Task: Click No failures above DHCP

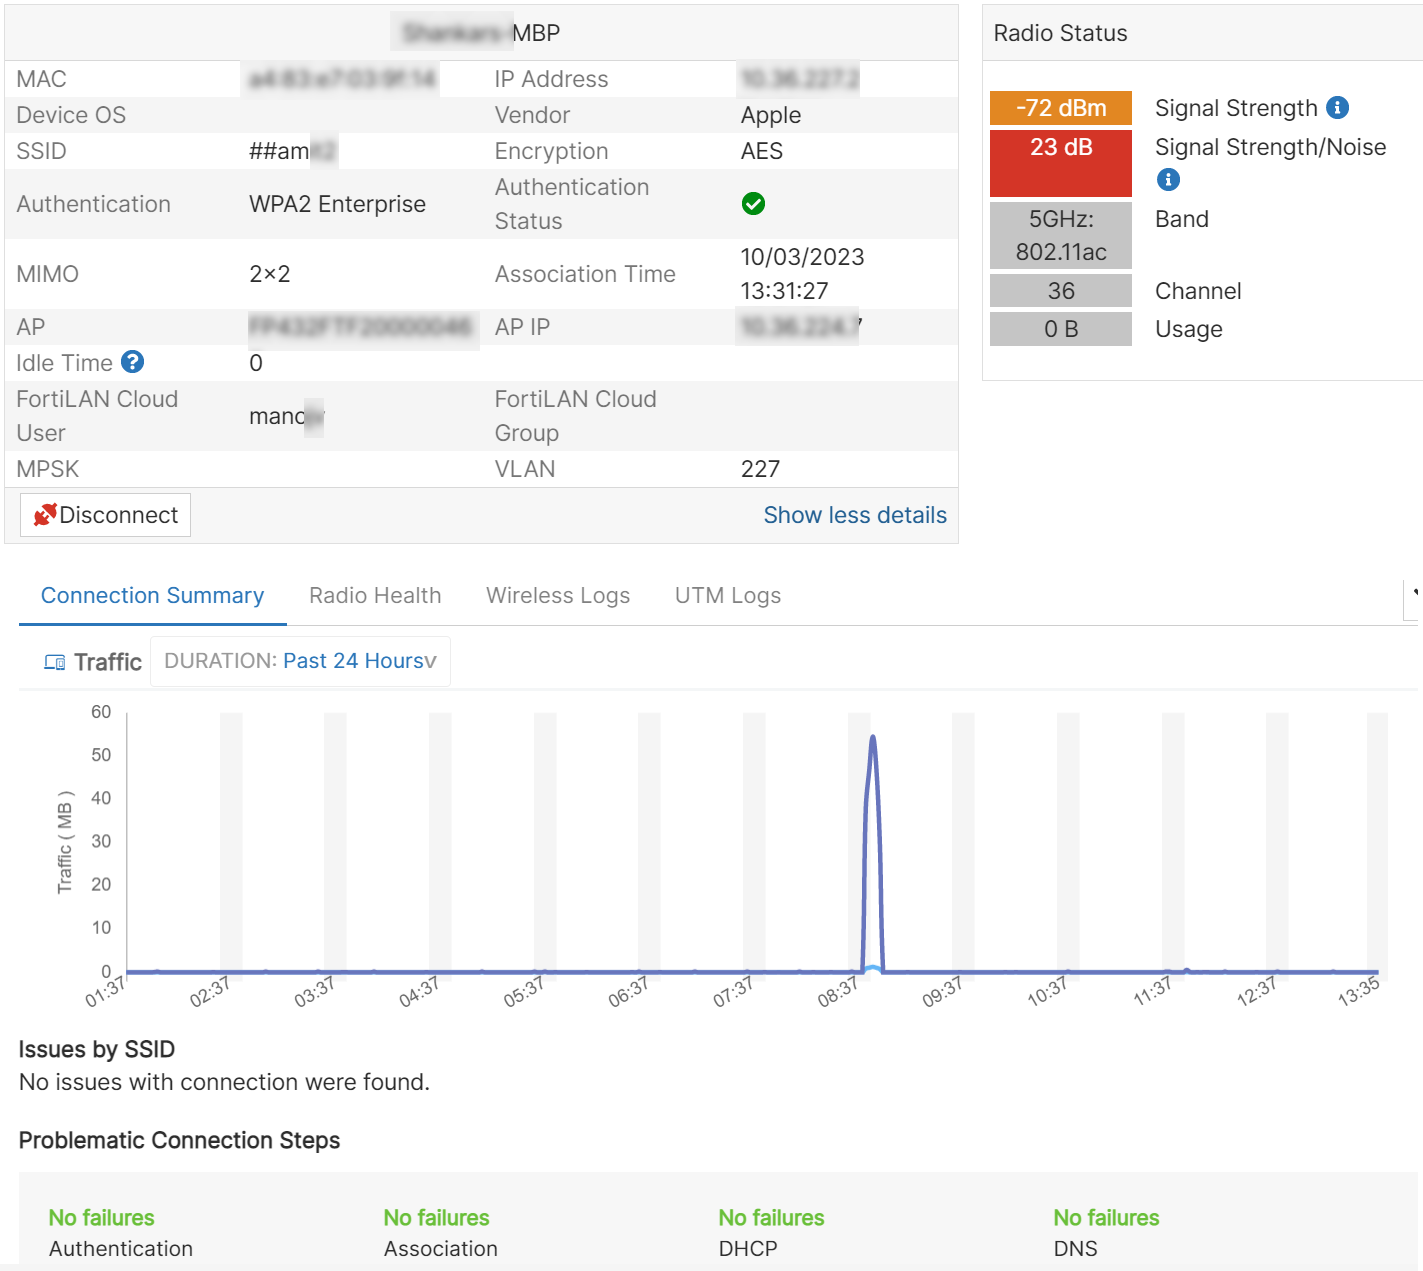Action: [x=772, y=1218]
